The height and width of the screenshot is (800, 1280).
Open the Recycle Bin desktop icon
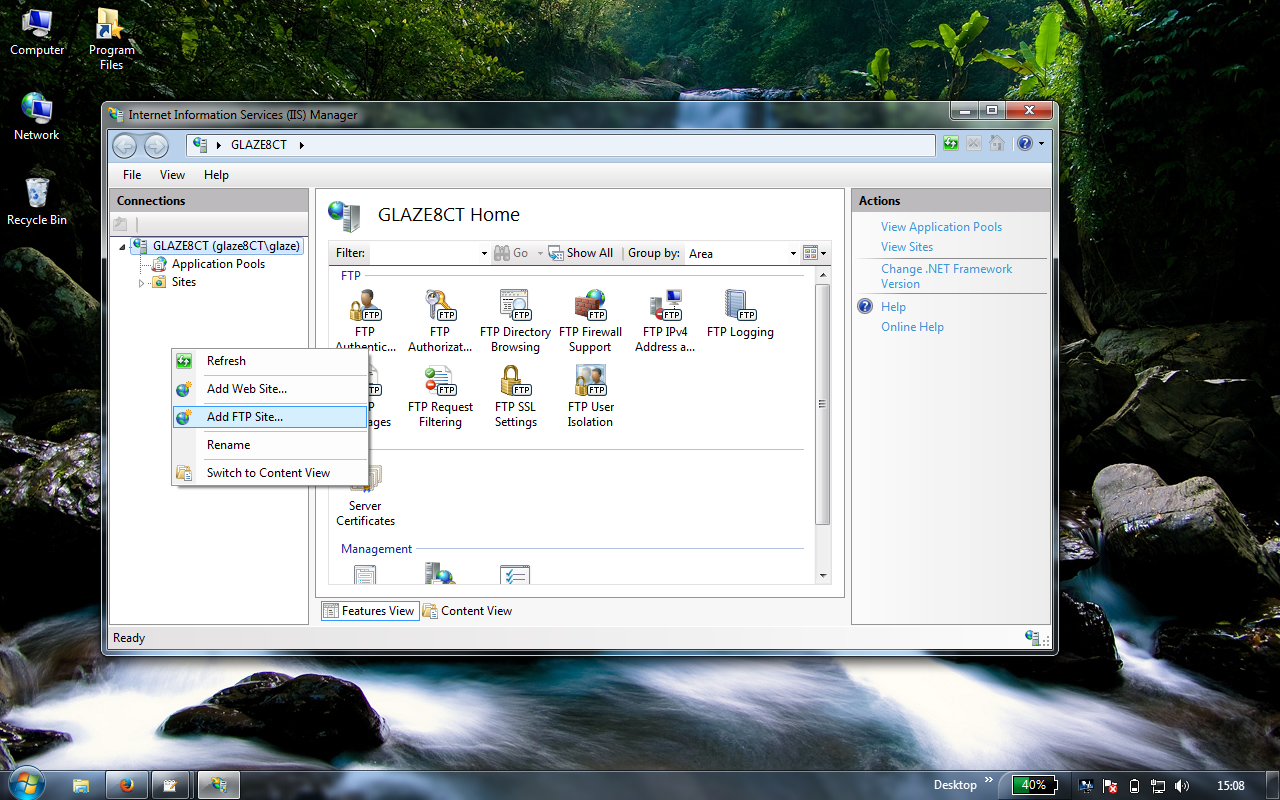(x=37, y=201)
